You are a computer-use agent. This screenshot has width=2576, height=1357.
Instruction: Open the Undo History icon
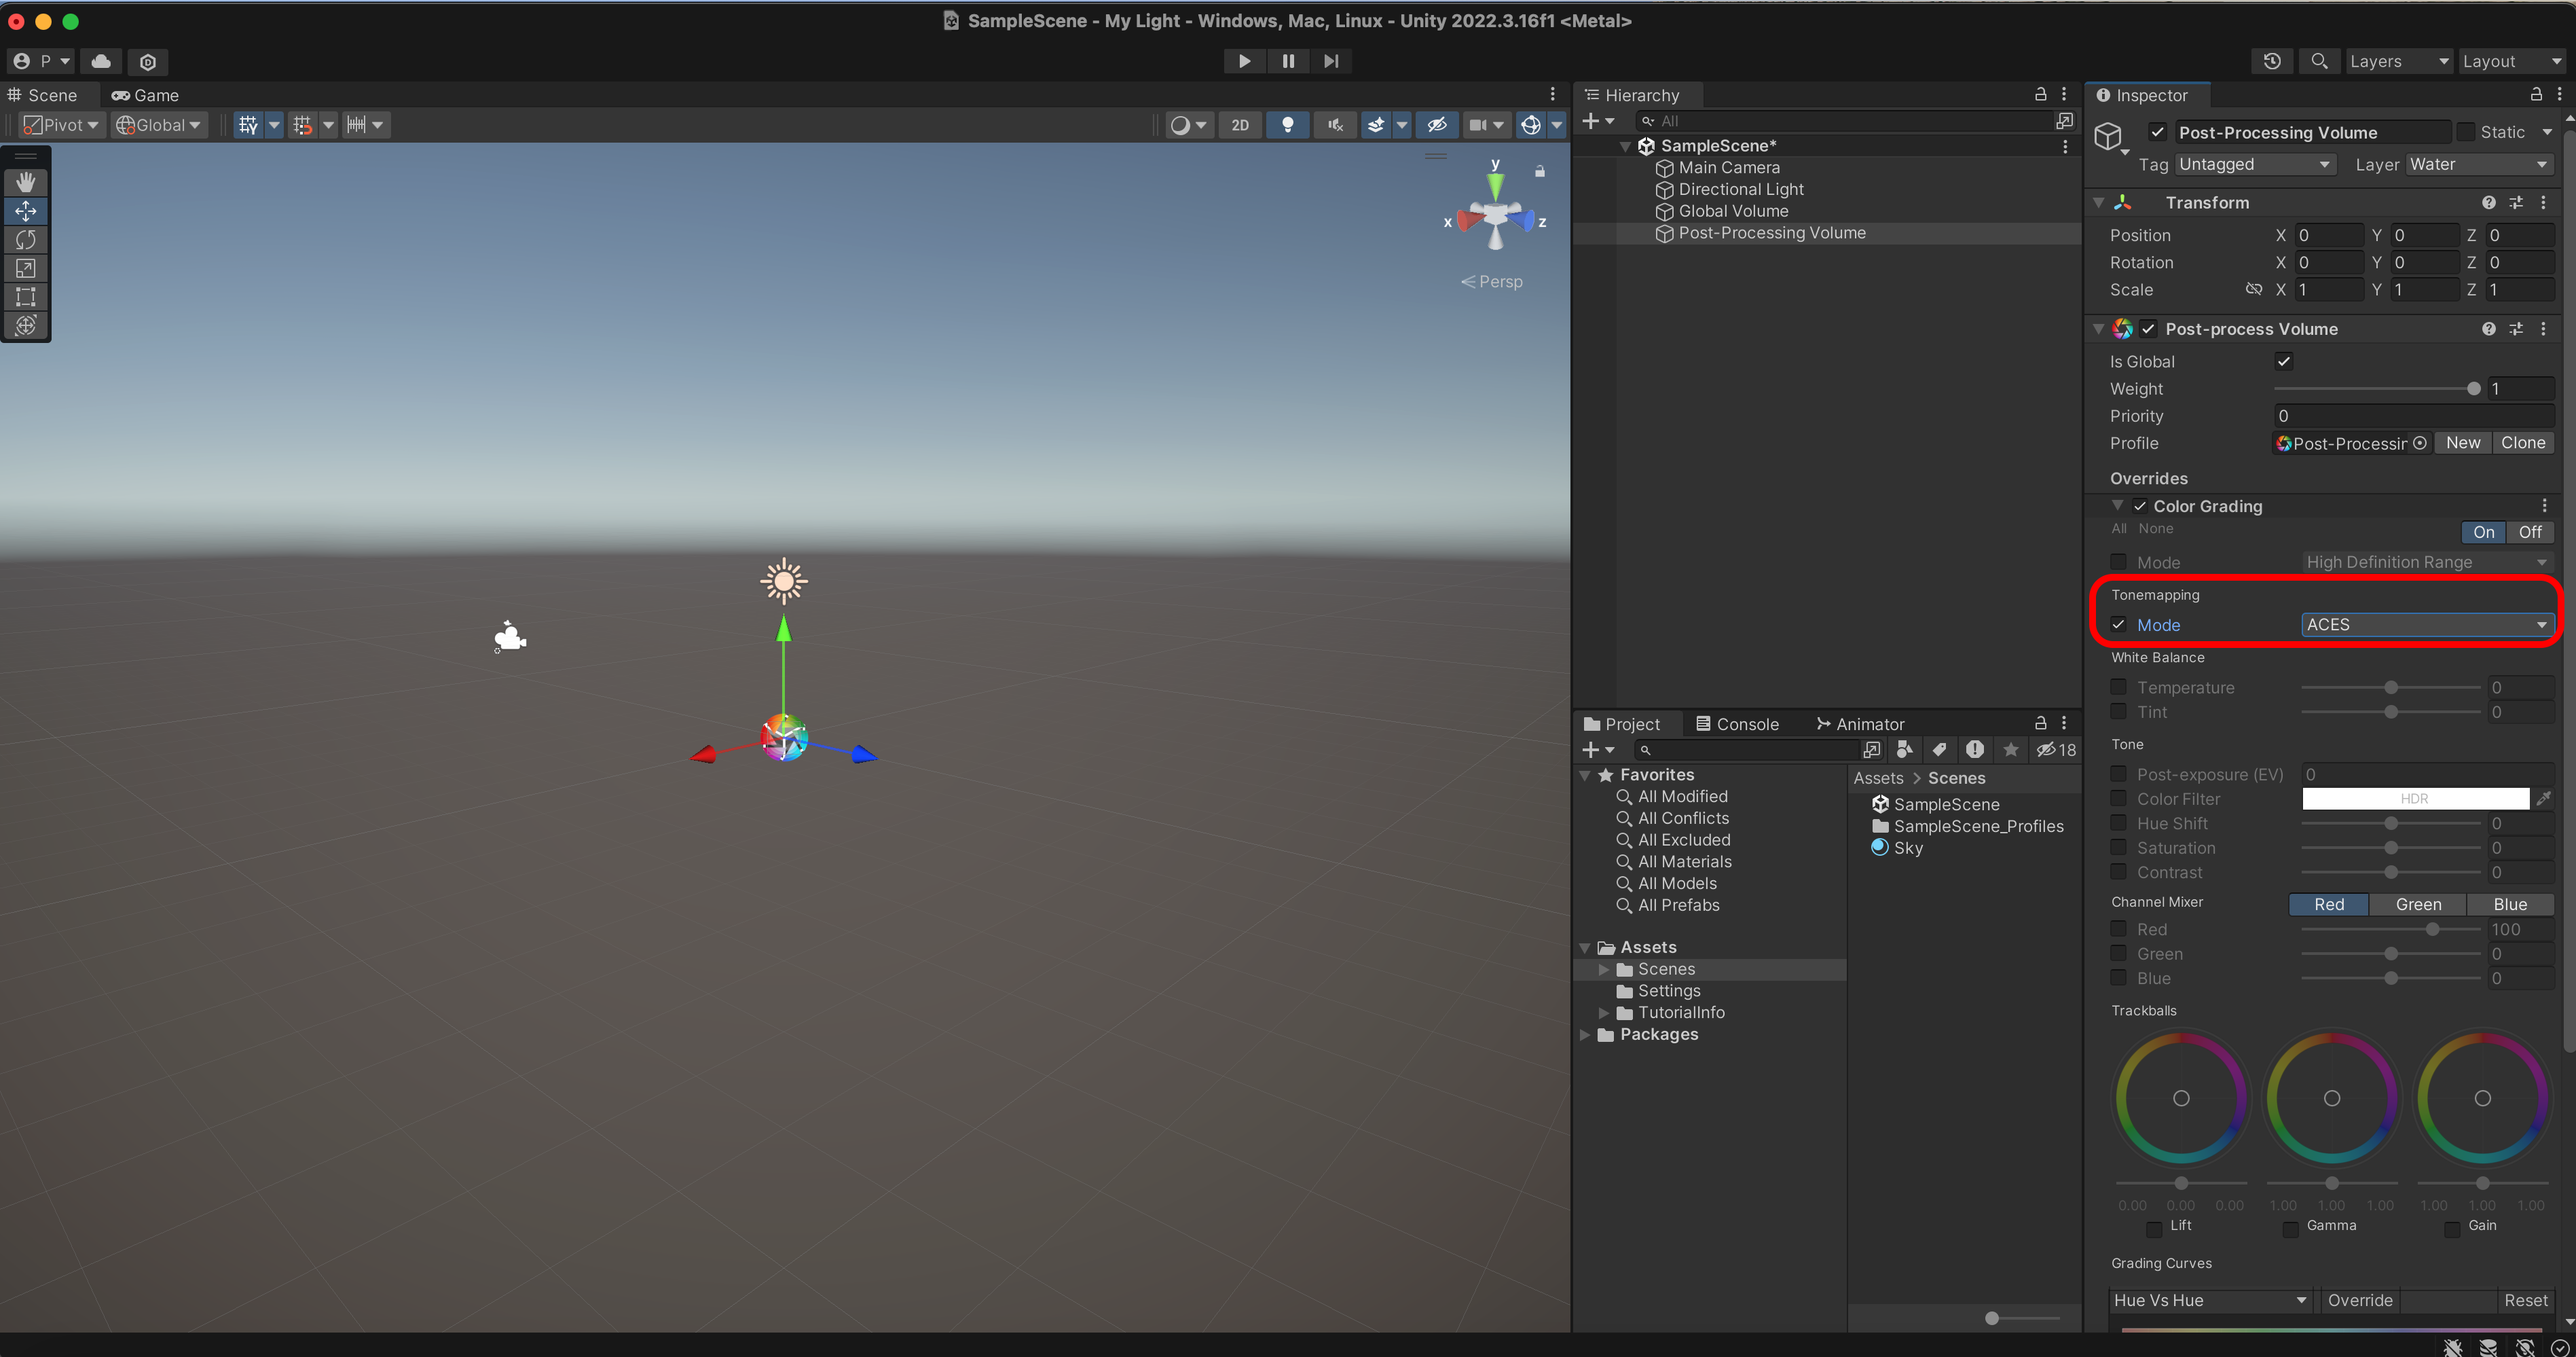tap(2272, 61)
